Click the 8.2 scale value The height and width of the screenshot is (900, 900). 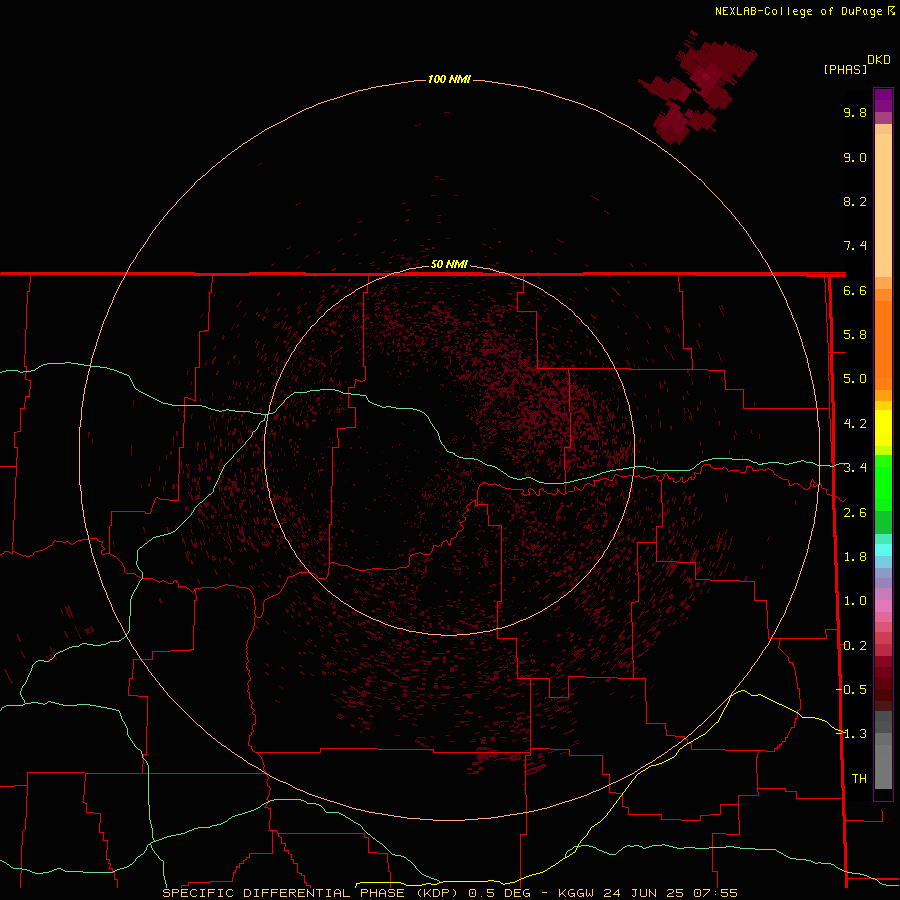(x=855, y=201)
